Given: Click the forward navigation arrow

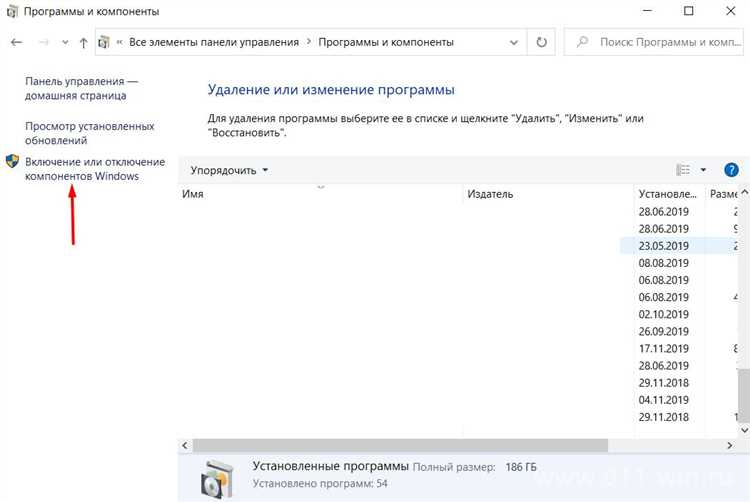Looking at the screenshot, I should click(42, 43).
